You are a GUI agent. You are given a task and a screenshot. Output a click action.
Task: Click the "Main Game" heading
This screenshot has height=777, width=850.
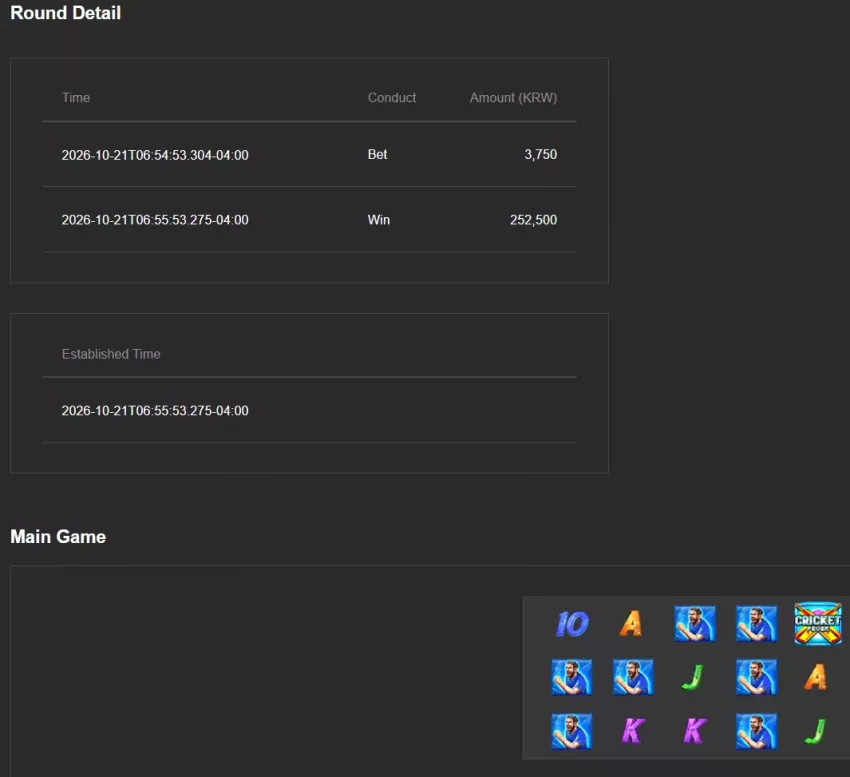[58, 536]
